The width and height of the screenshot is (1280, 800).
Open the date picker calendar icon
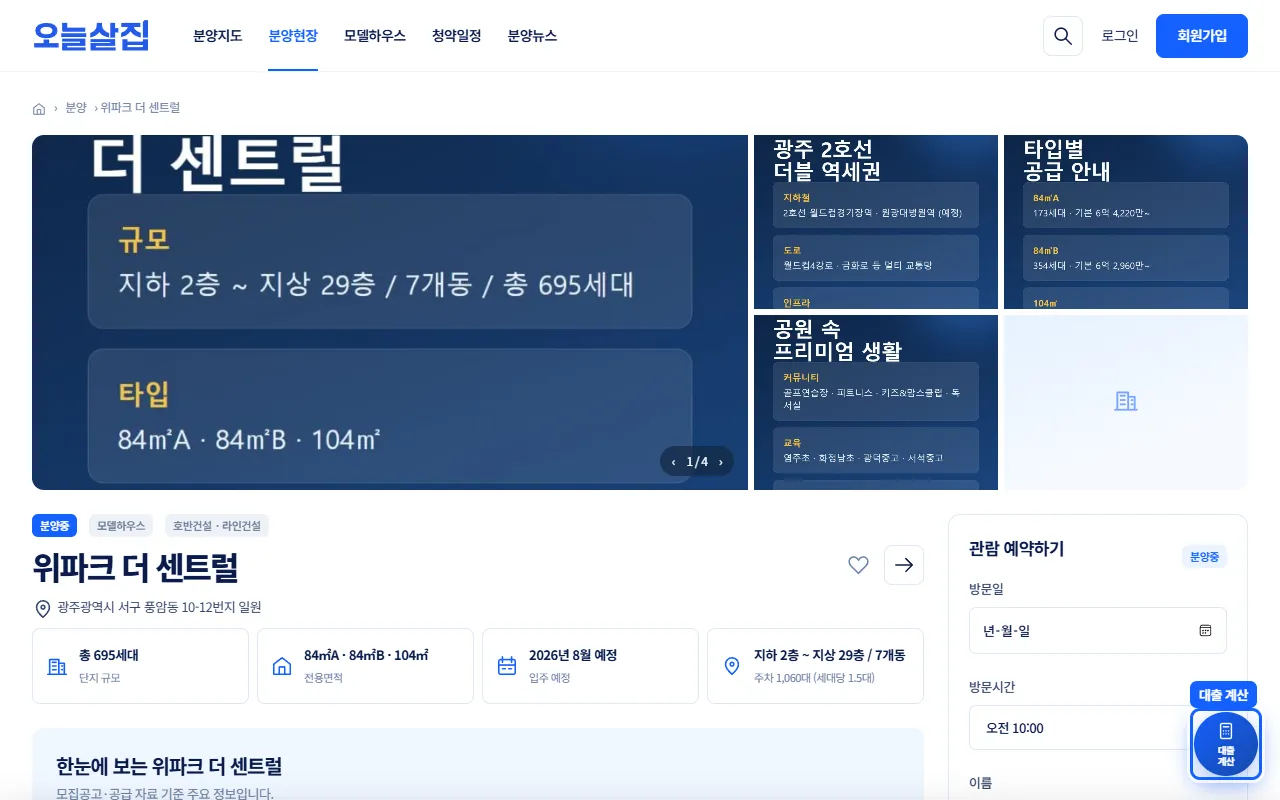pos(1205,631)
